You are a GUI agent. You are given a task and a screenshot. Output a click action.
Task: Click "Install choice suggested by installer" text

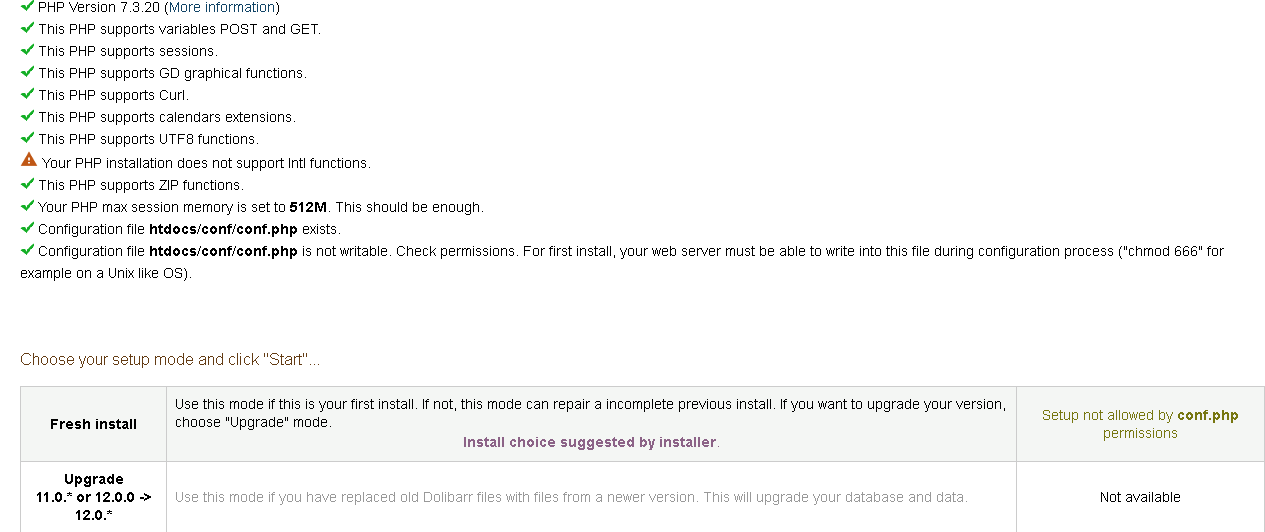point(590,442)
